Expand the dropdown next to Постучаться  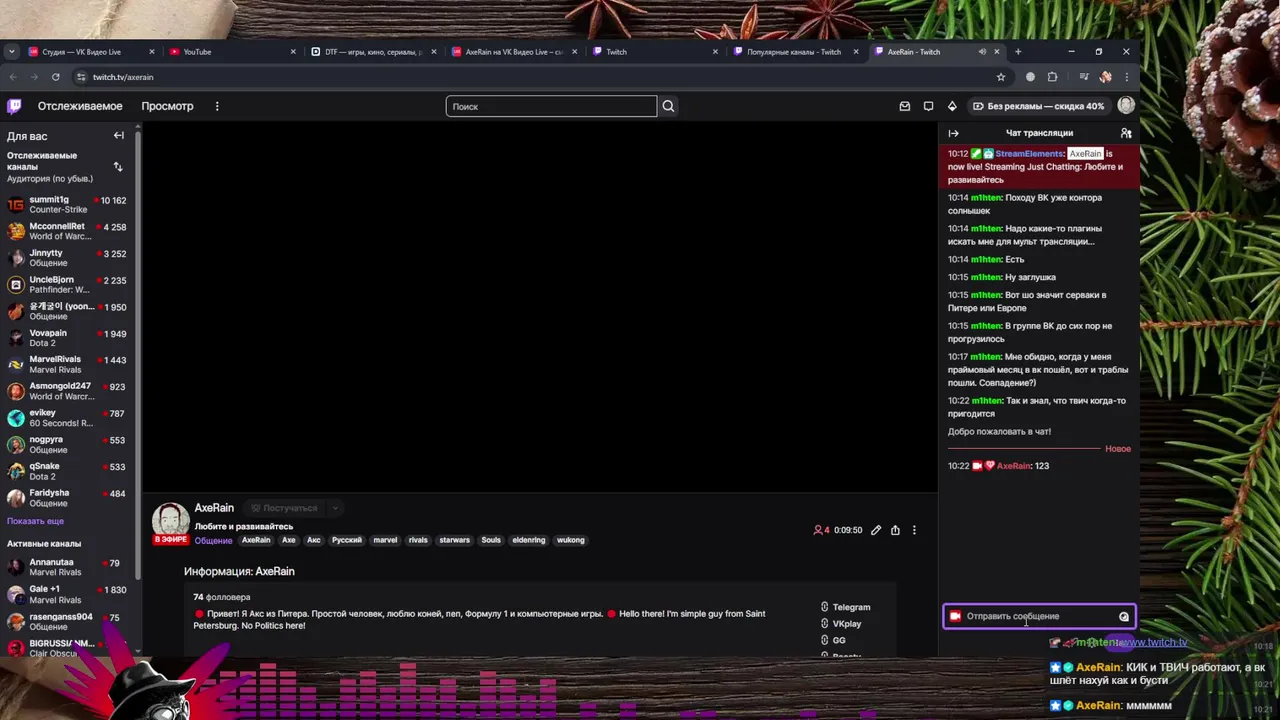[335, 508]
